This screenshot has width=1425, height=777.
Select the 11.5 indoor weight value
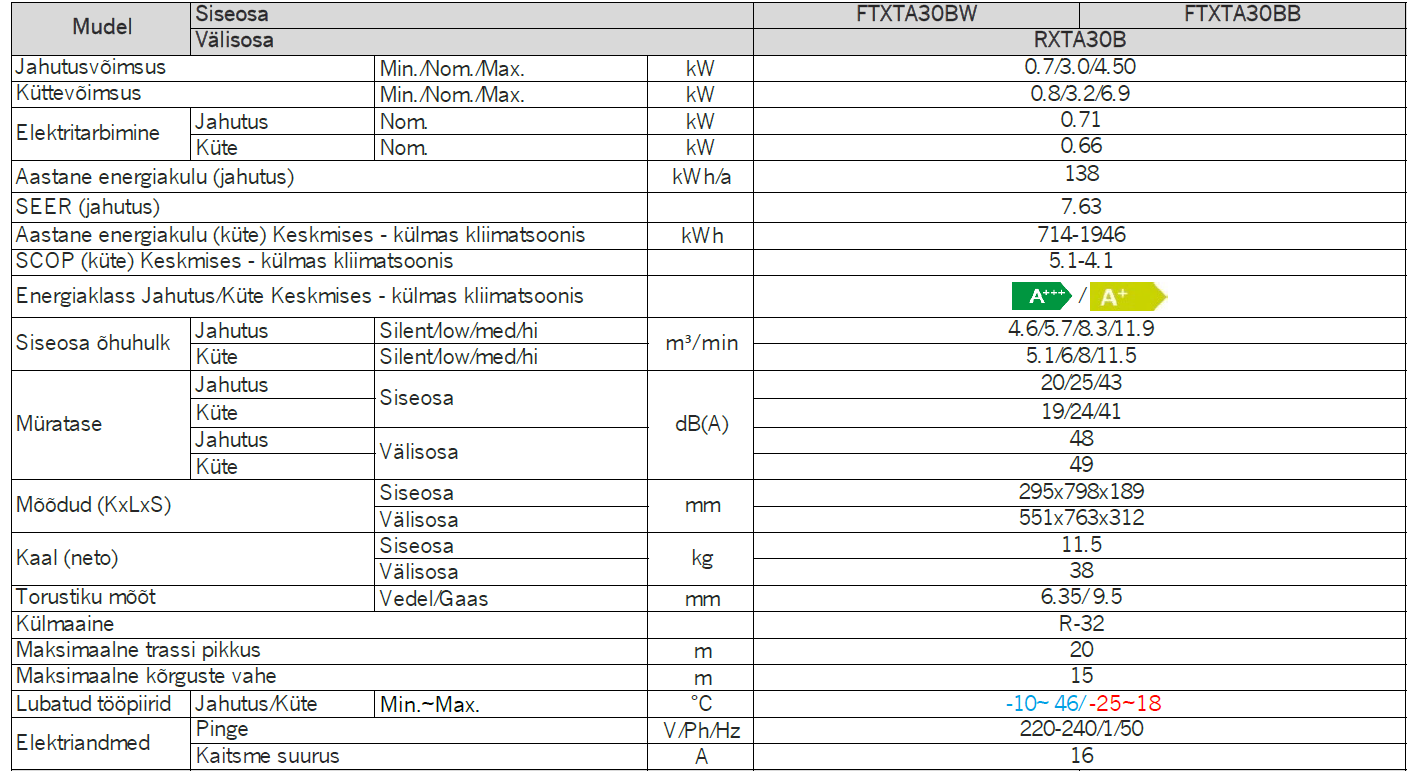1081,545
